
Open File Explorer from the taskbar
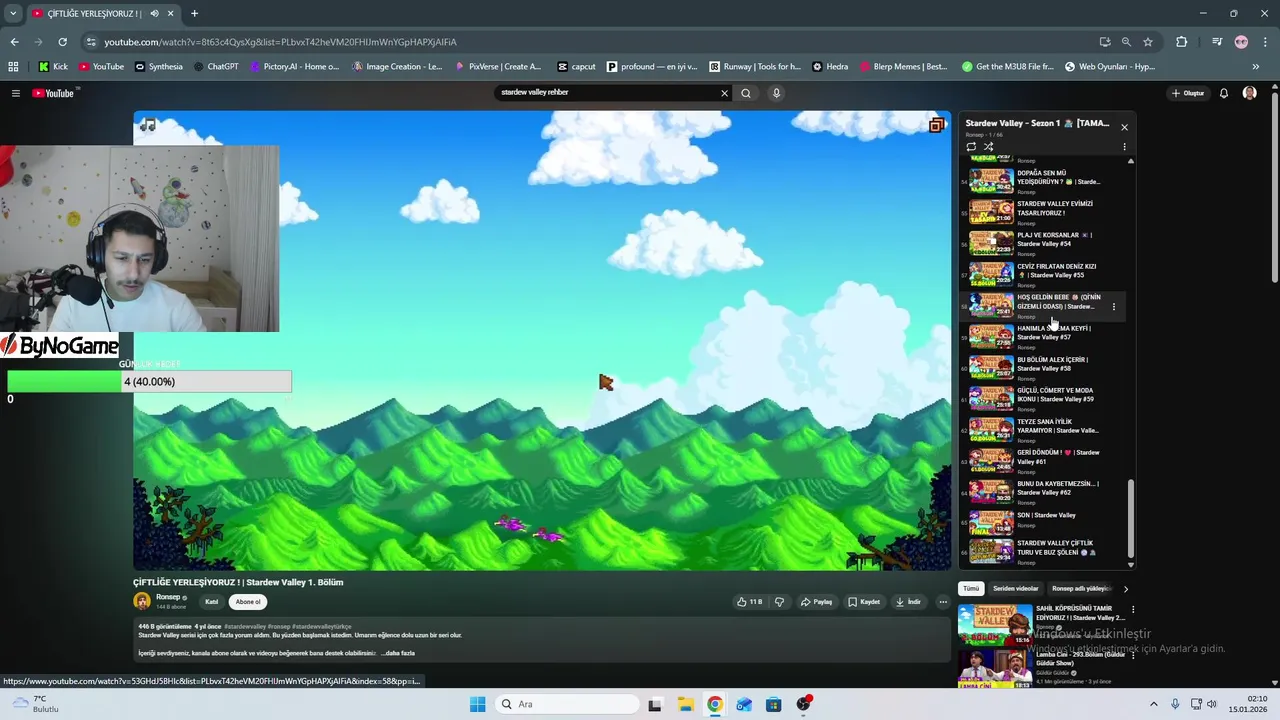pyautogui.click(x=685, y=704)
